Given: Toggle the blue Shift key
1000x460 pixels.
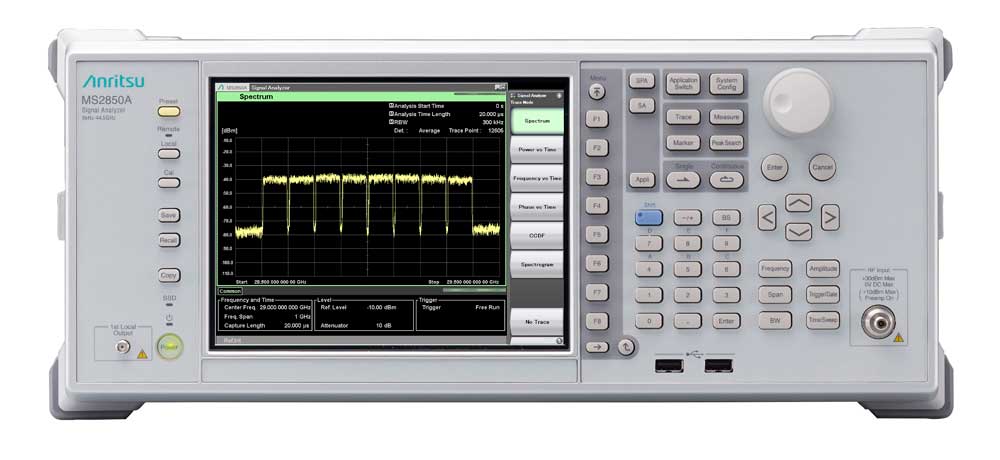Looking at the screenshot, I should 649,218.
